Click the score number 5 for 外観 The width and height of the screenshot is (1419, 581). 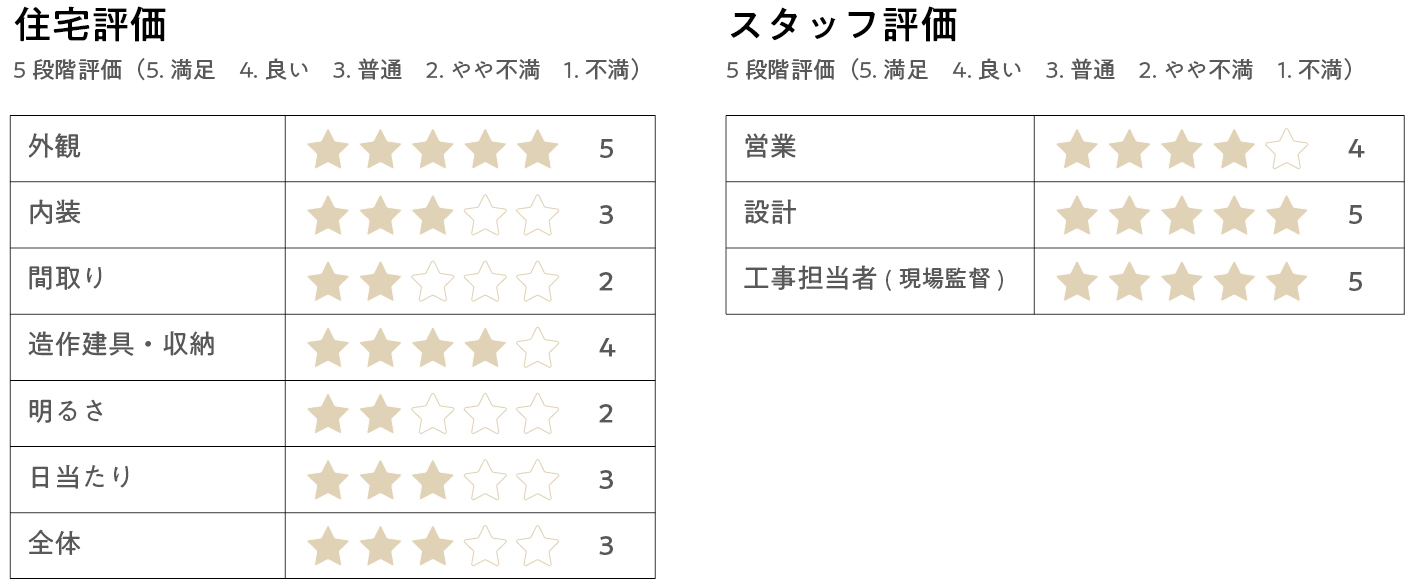[606, 149]
